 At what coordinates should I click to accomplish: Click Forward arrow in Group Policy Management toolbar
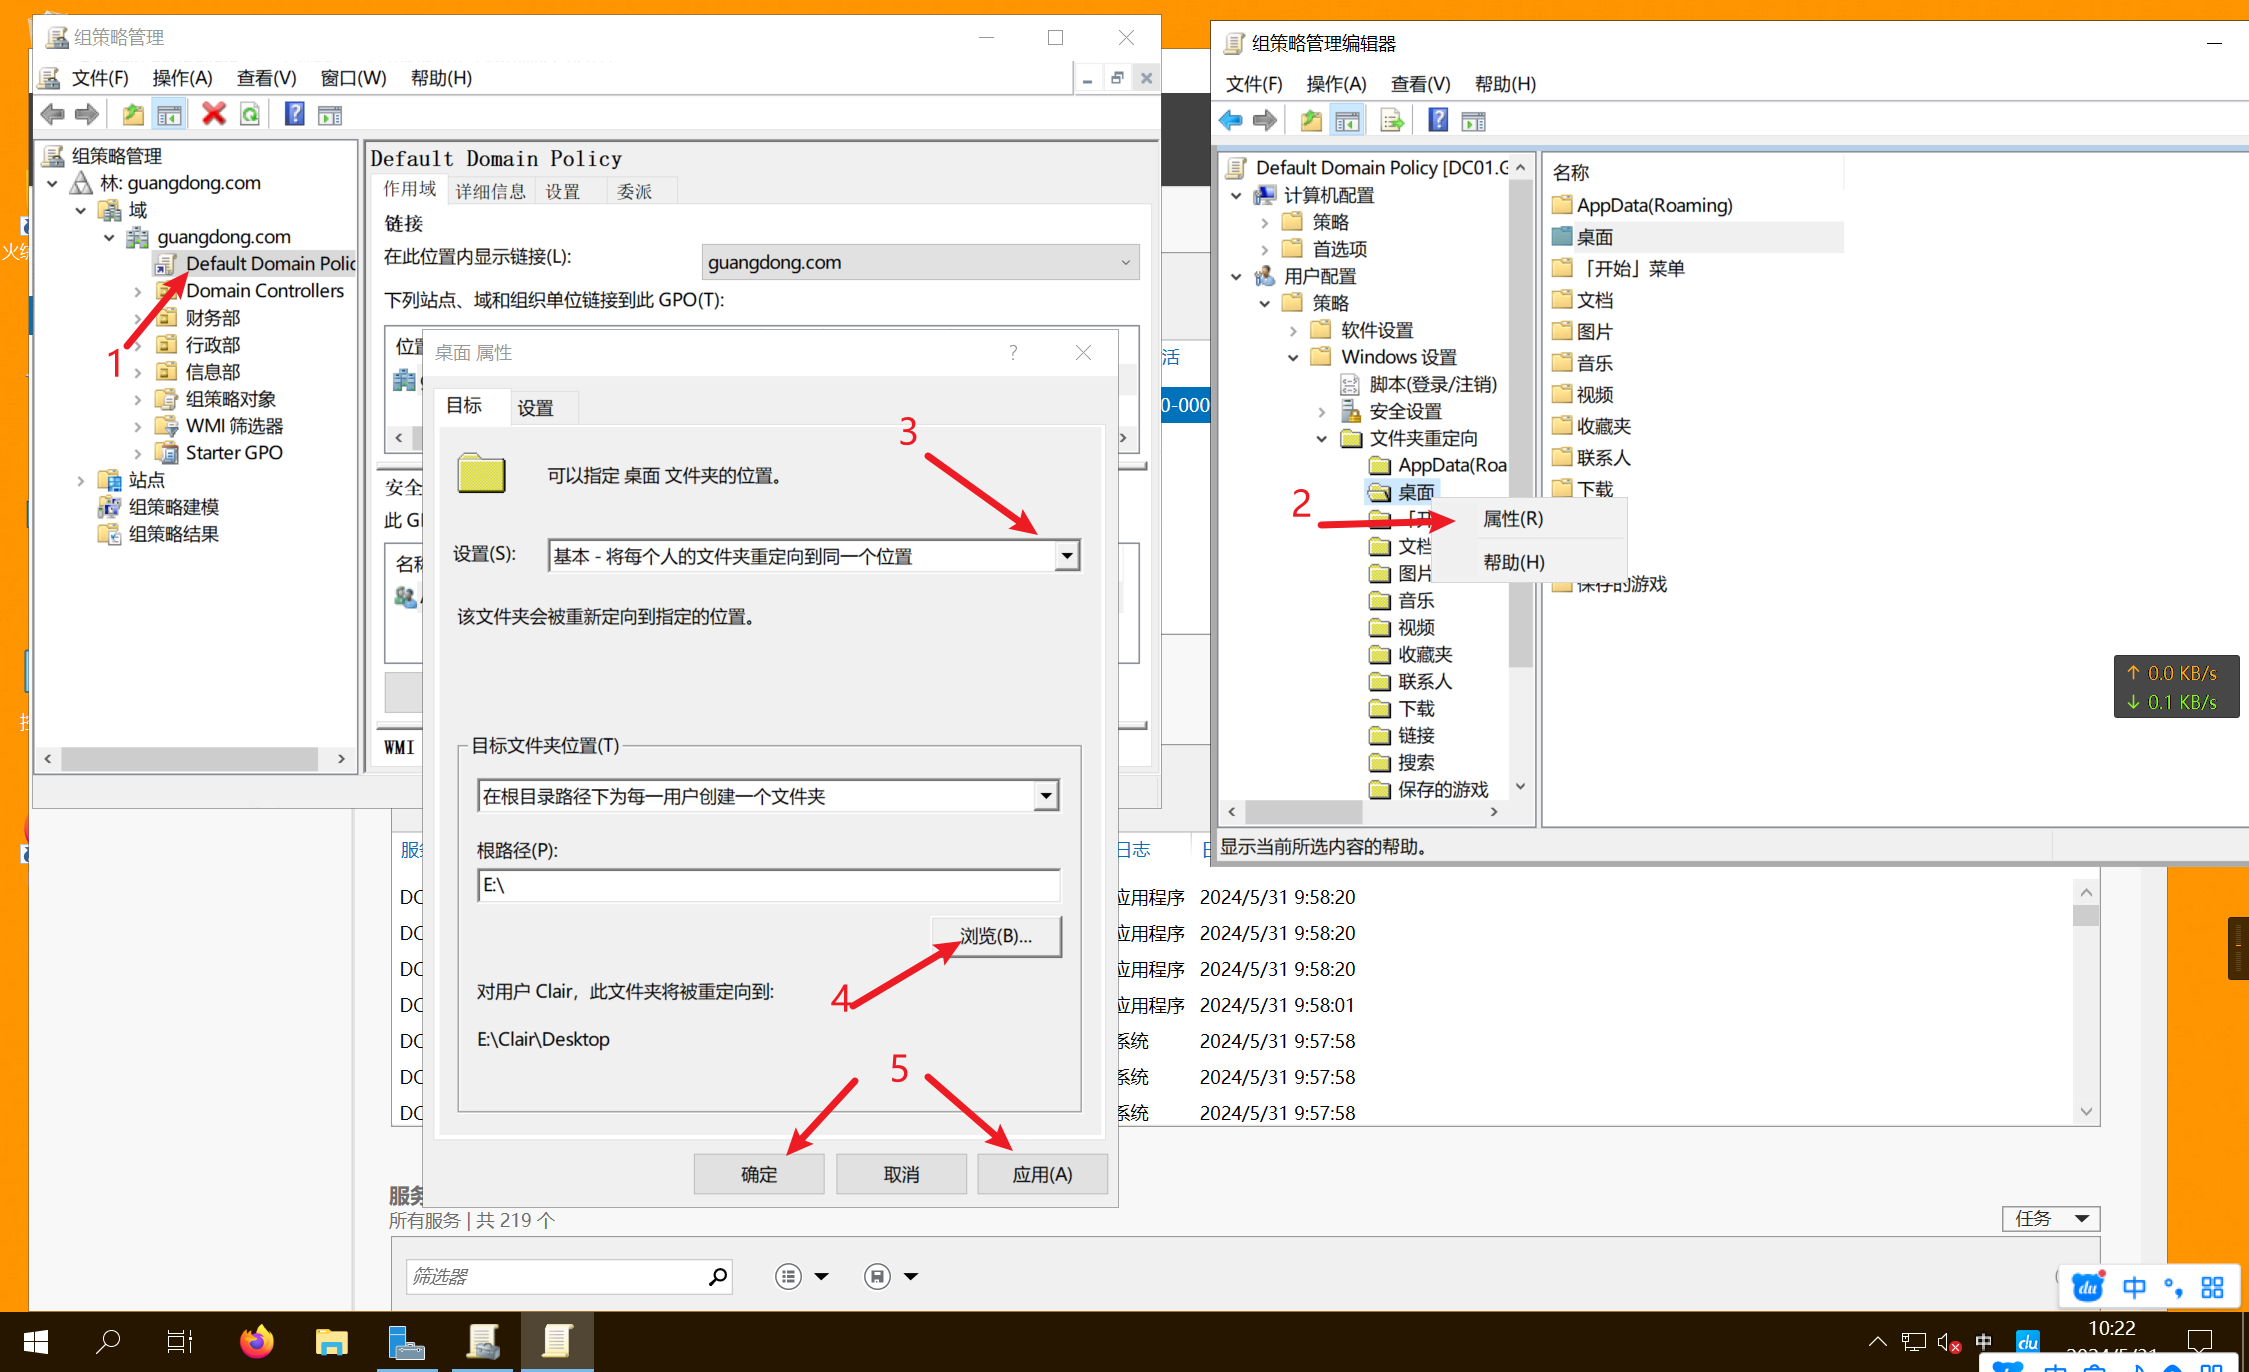(x=87, y=115)
